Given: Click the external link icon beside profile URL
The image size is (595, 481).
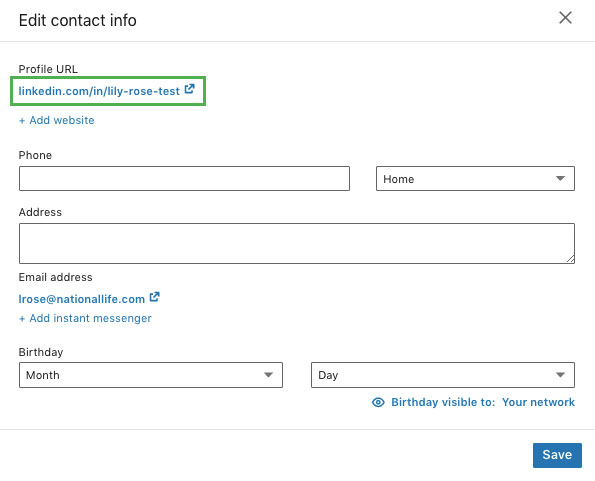Looking at the screenshot, I should pyautogui.click(x=189, y=89).
